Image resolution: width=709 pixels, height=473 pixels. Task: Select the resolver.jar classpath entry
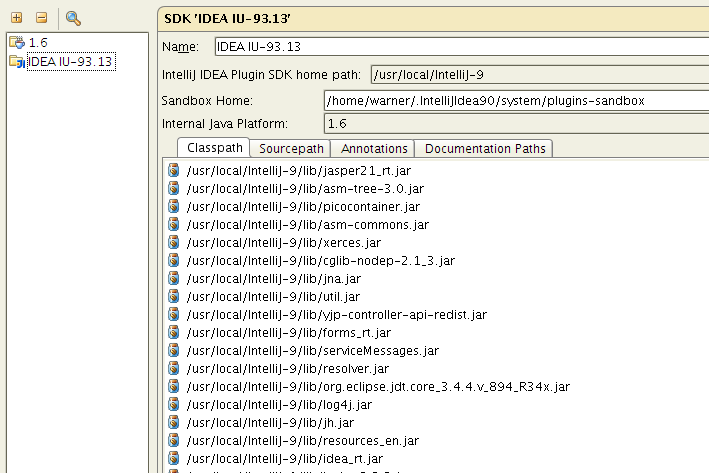click(288, 369)
